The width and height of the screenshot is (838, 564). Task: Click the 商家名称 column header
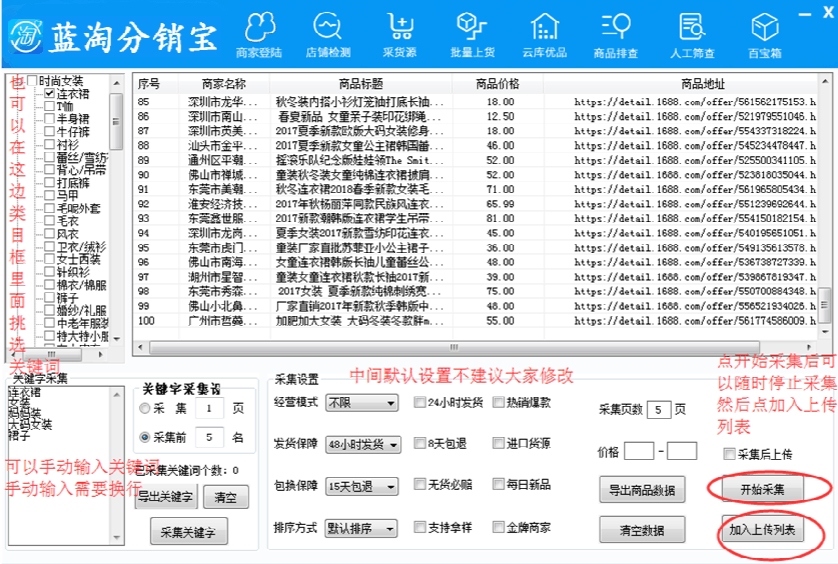pyautogui.click(x=224, y=84)
